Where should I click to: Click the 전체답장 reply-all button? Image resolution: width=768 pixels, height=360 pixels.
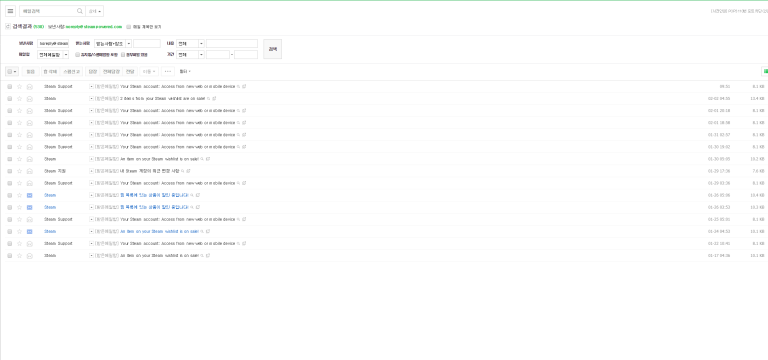(x=111, y=72)
